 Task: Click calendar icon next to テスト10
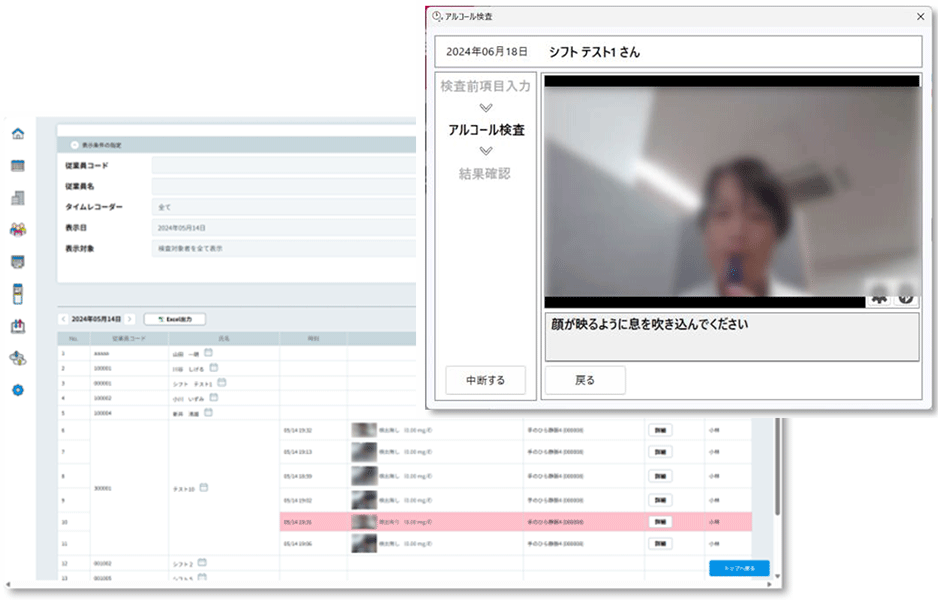coord(204,488)
